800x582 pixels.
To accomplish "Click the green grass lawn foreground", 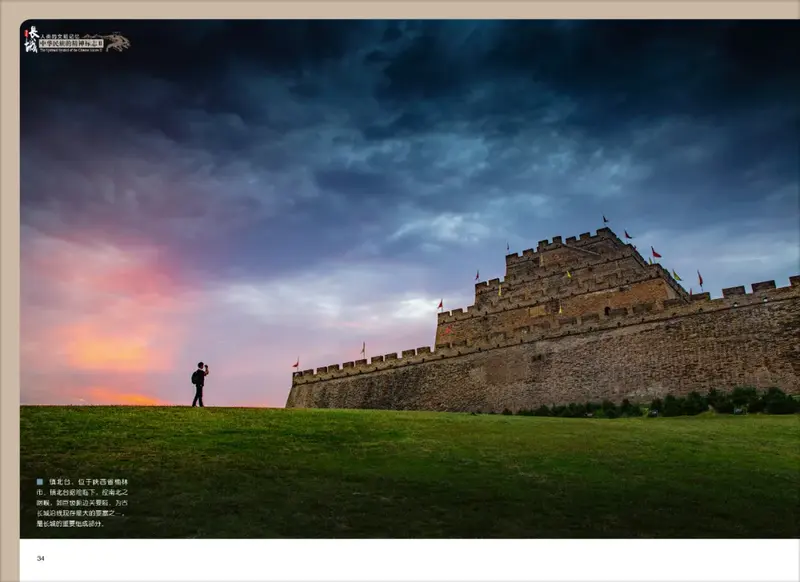I will 410,472.
